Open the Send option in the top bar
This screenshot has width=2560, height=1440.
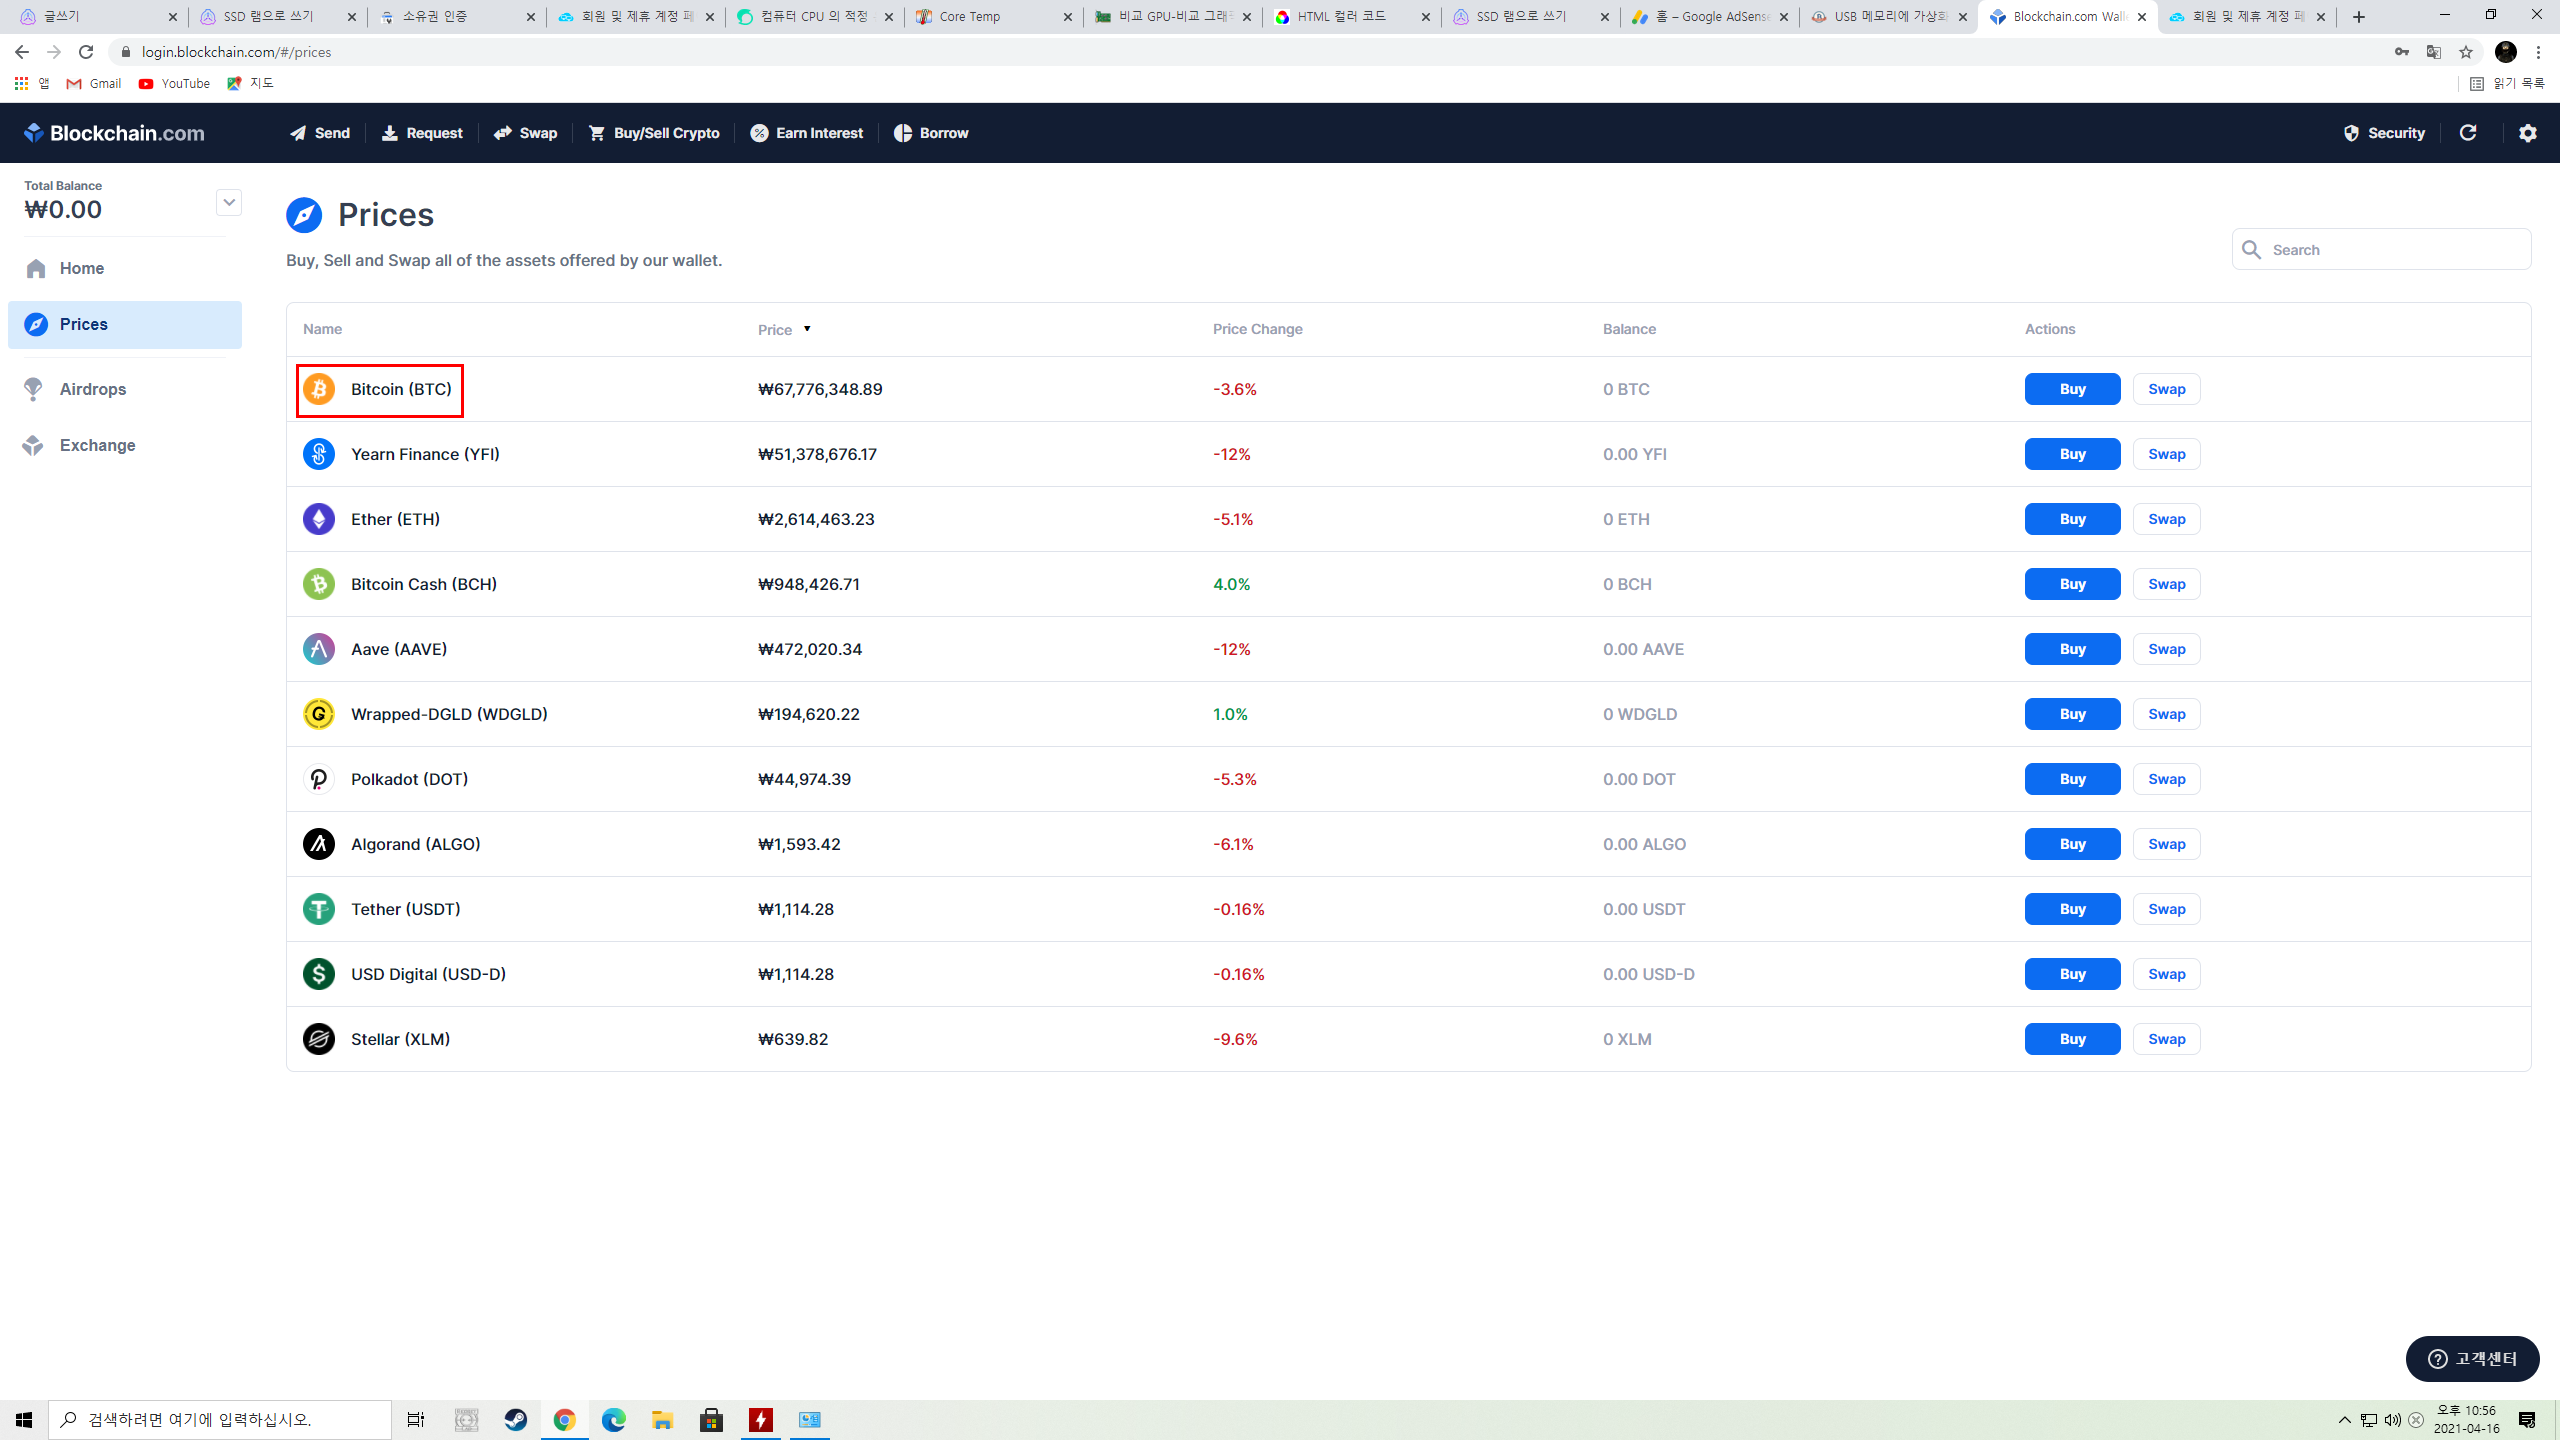point(320,133)
